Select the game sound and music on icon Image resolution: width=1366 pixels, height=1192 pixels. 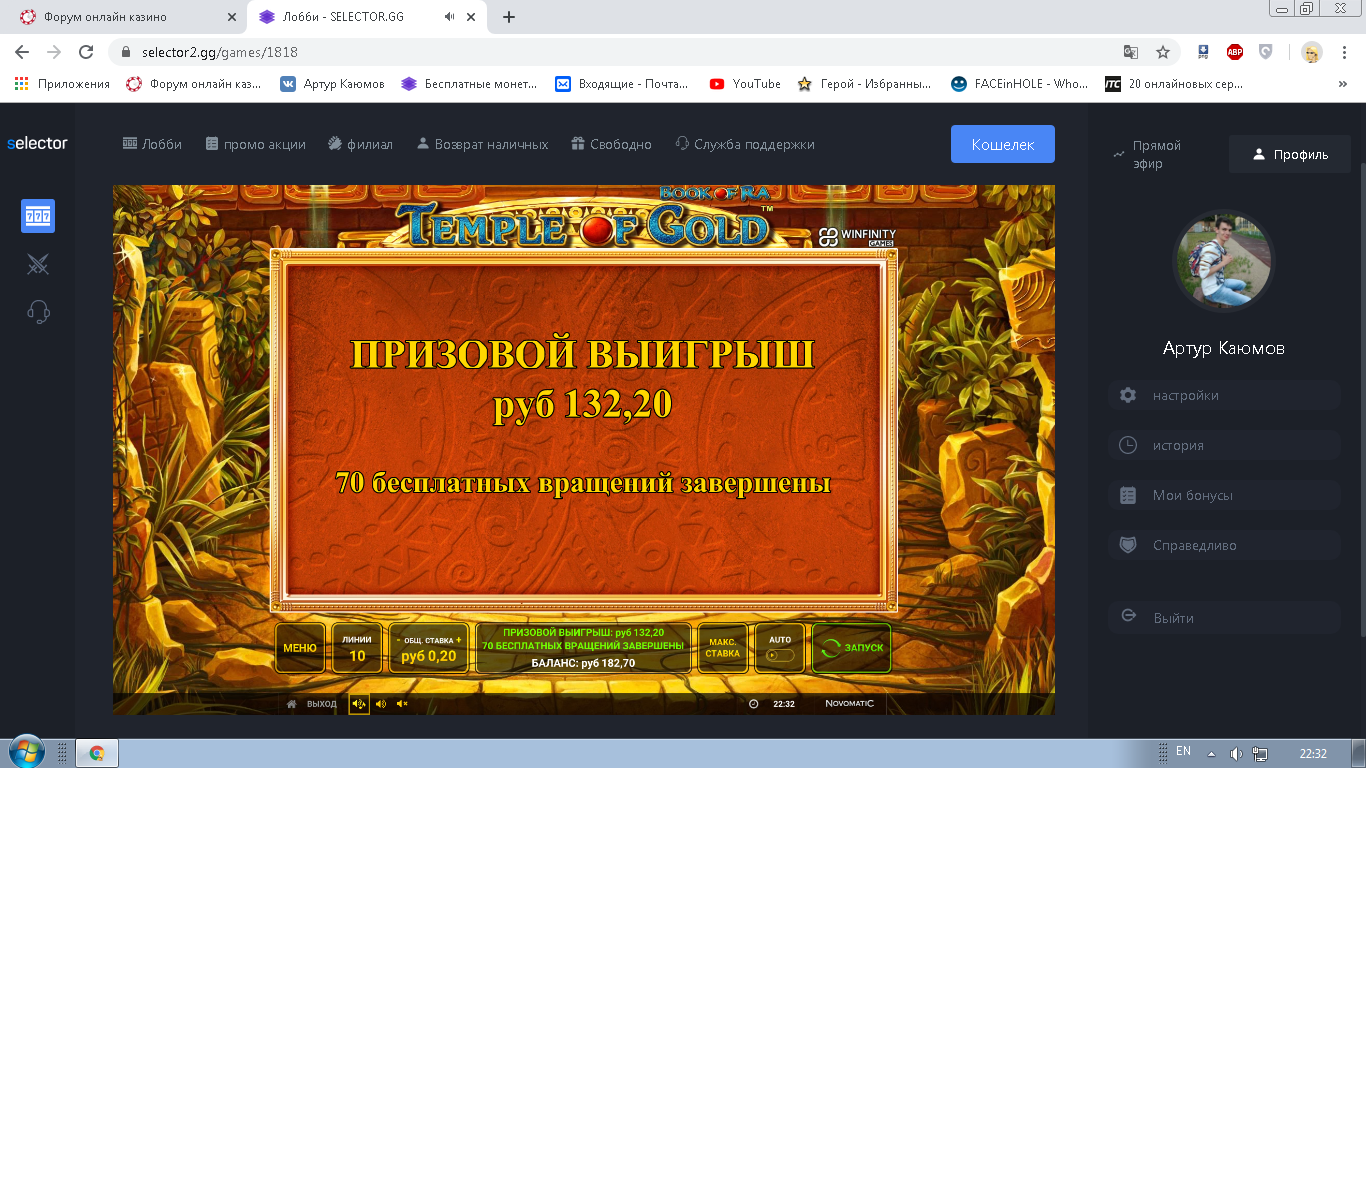[359, 704]
